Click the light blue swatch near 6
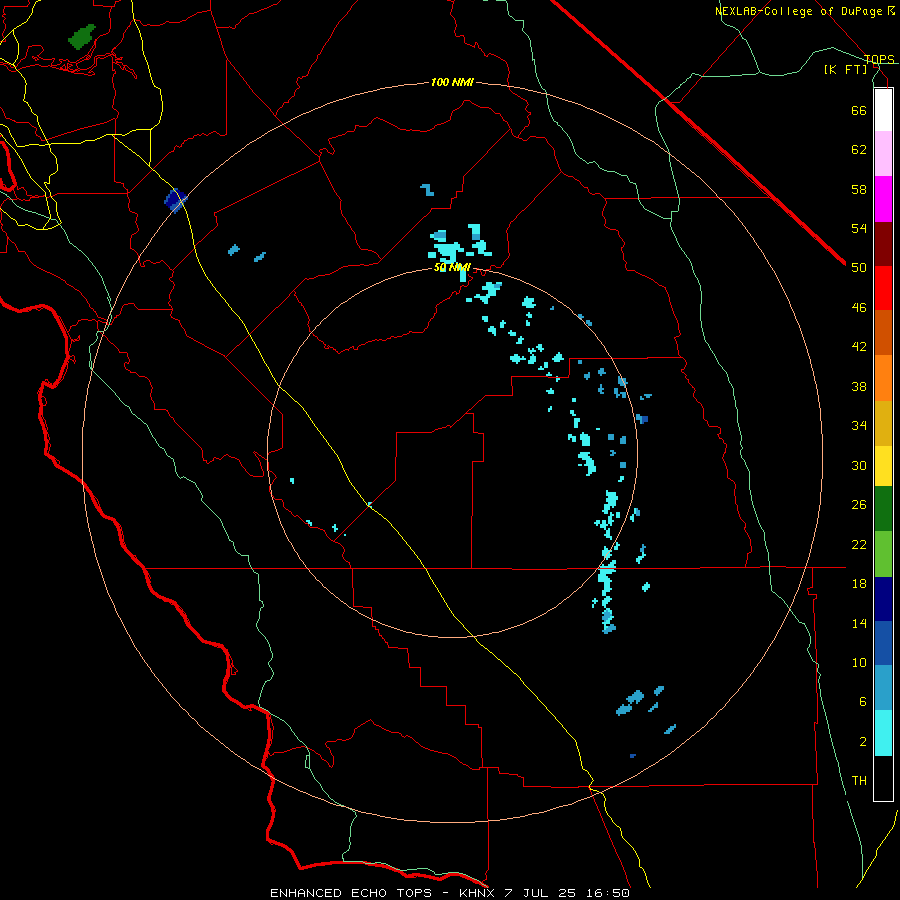This screenshot has height=900, width=900. [x=883, y=688]
